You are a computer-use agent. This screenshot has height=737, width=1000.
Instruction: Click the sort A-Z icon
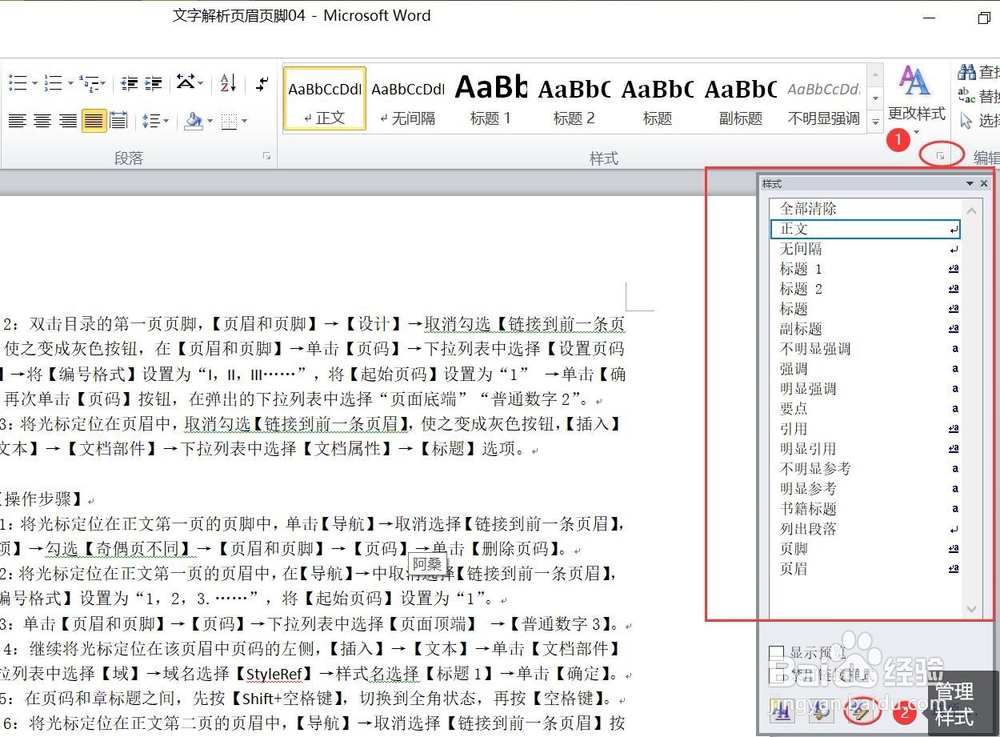(228, 83)
